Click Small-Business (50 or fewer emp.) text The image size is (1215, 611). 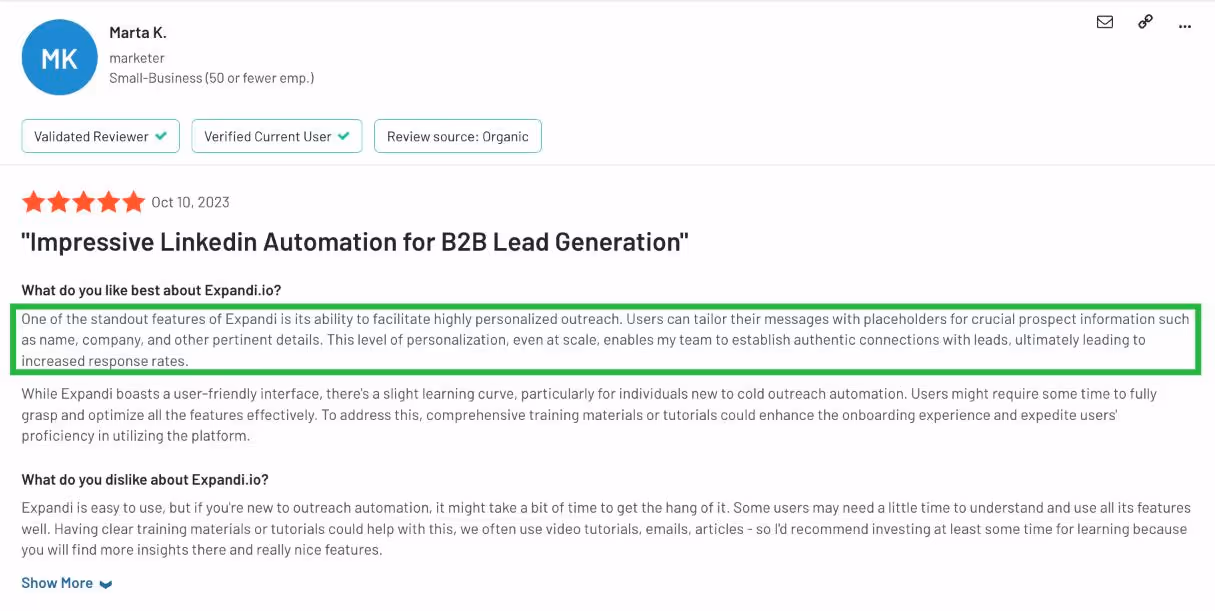(211, 78)
